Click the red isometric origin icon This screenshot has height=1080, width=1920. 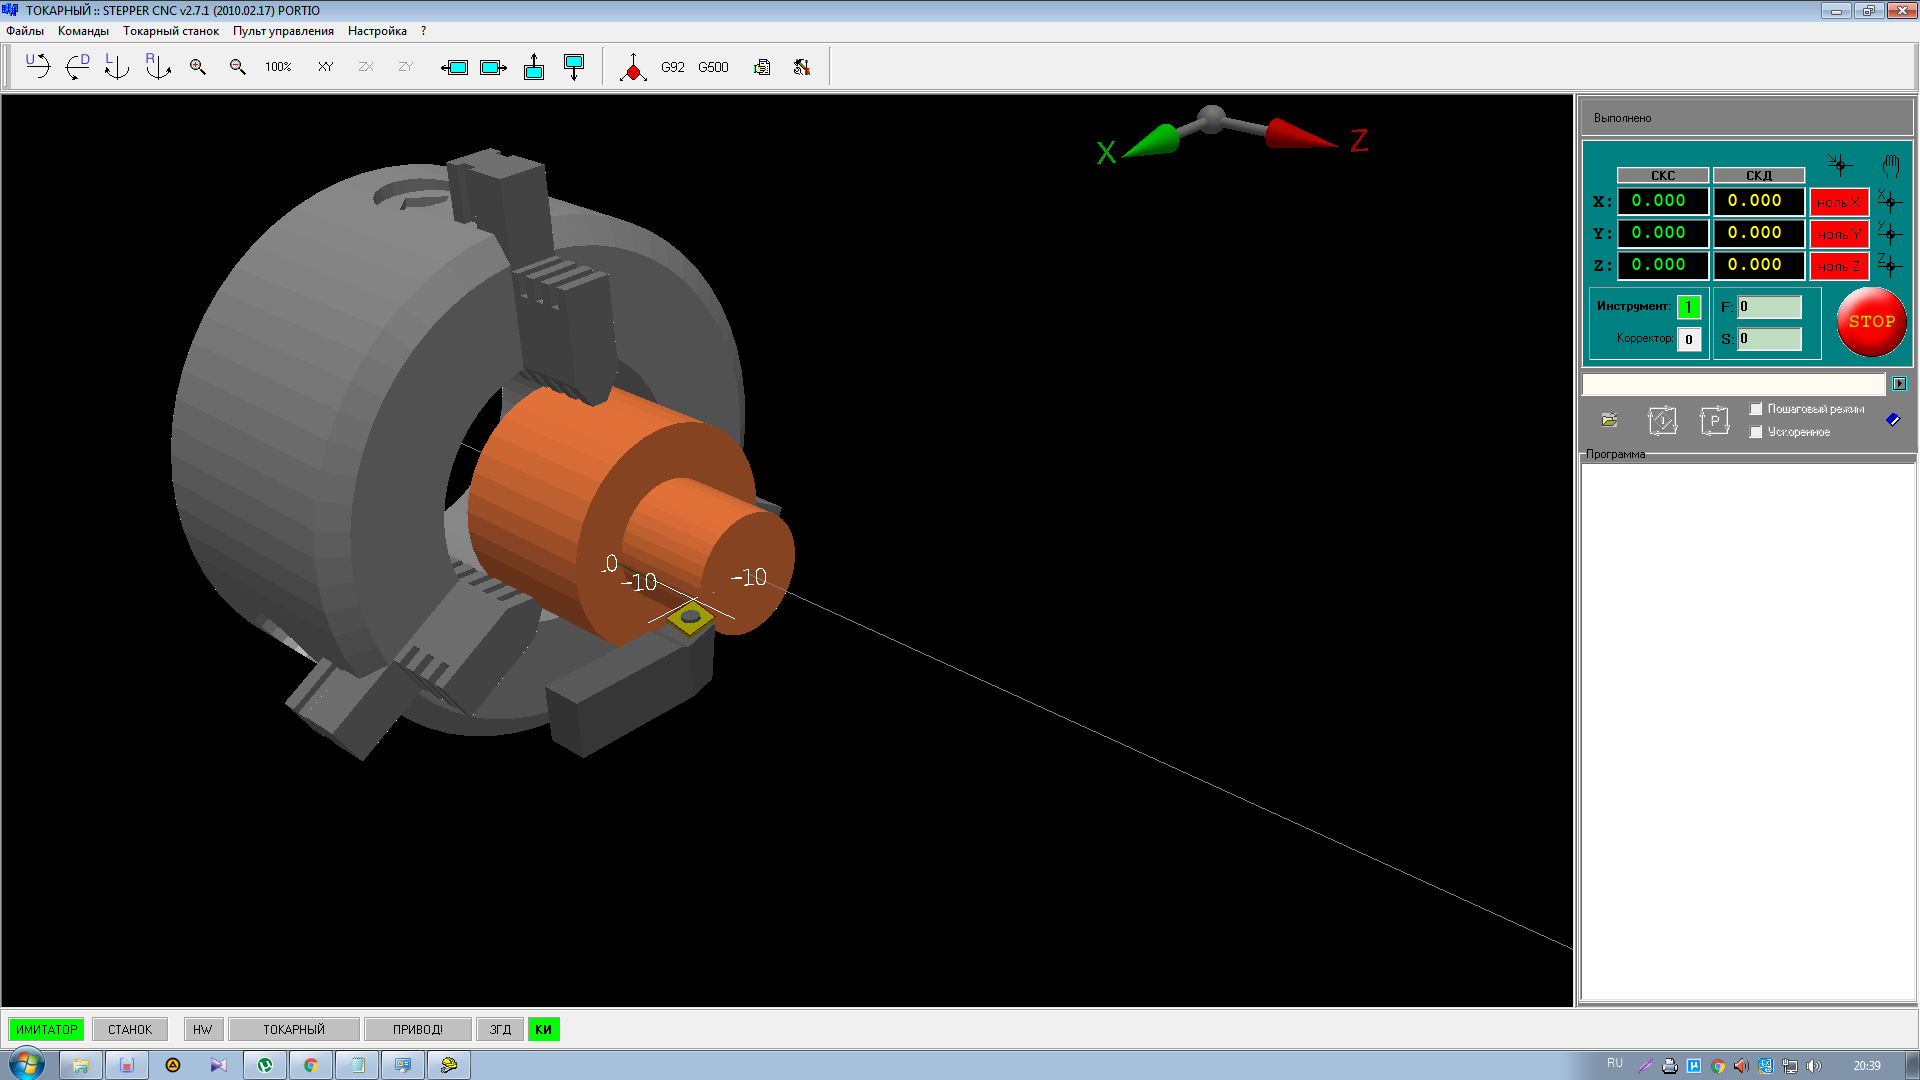coord(633,68)
